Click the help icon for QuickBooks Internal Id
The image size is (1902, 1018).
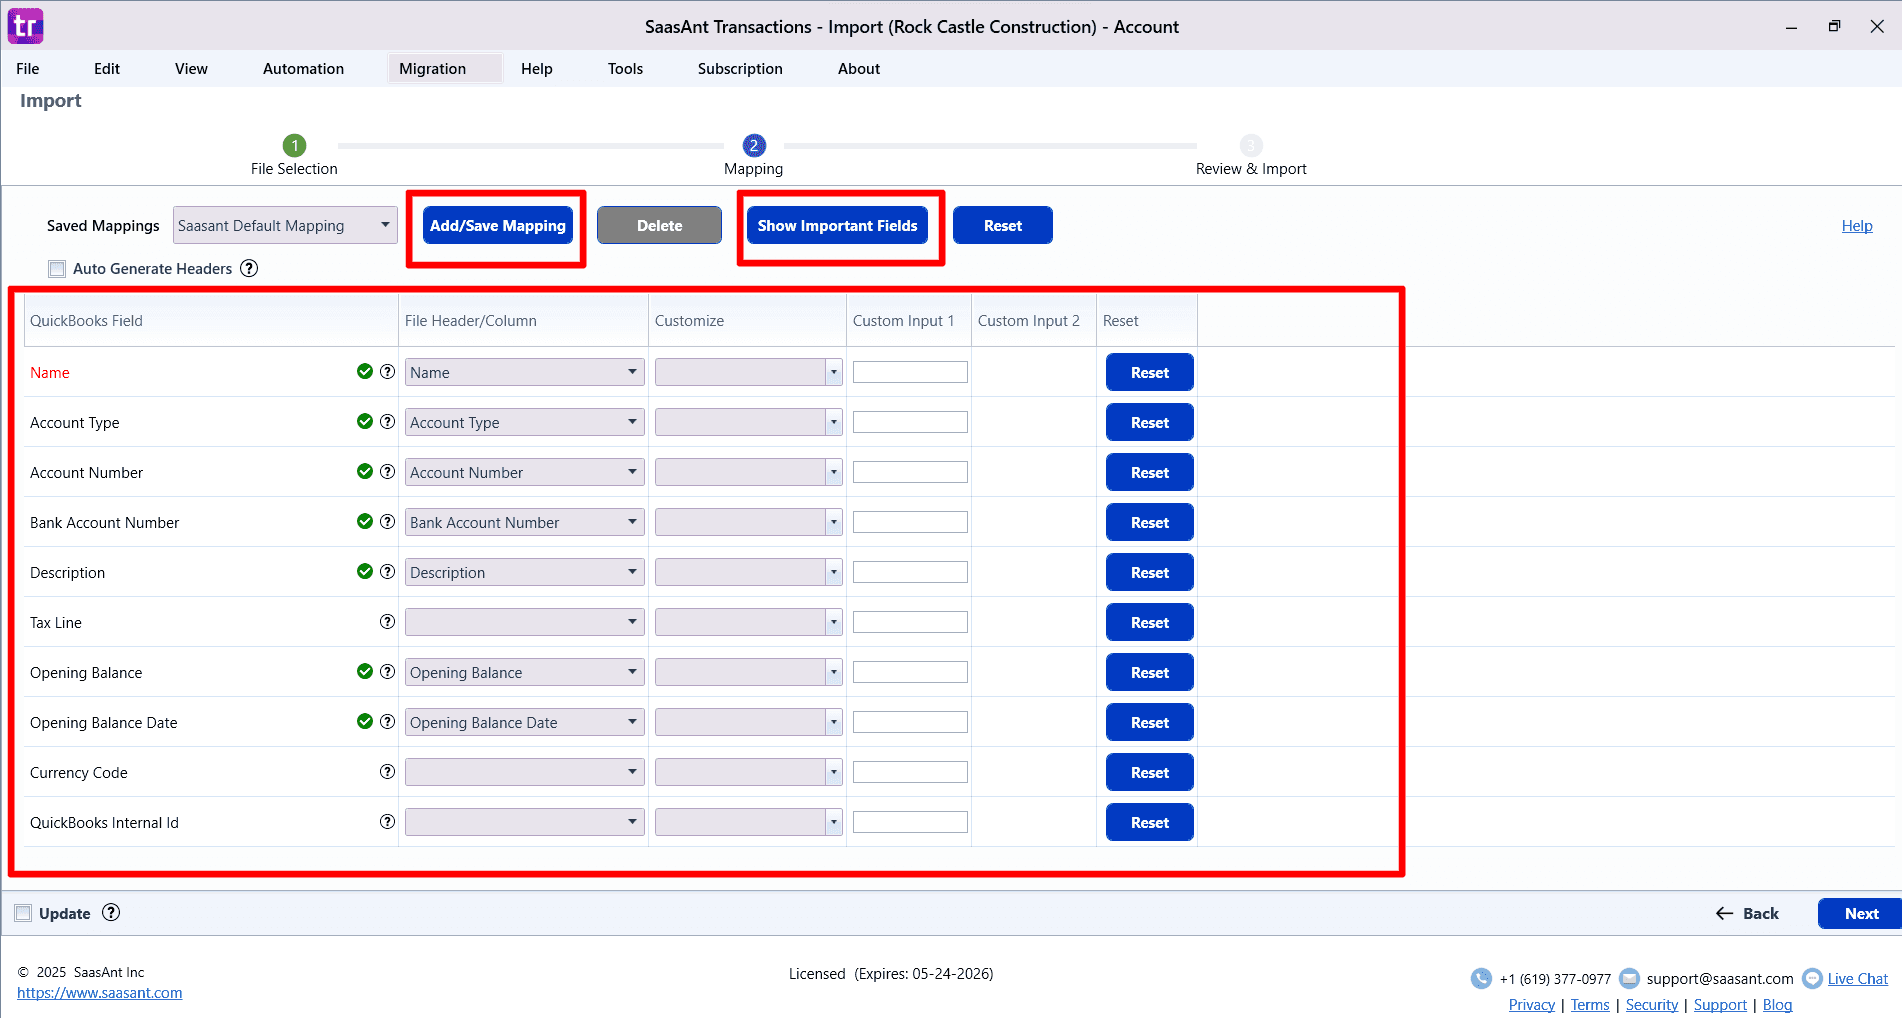(x=387, y=822)
